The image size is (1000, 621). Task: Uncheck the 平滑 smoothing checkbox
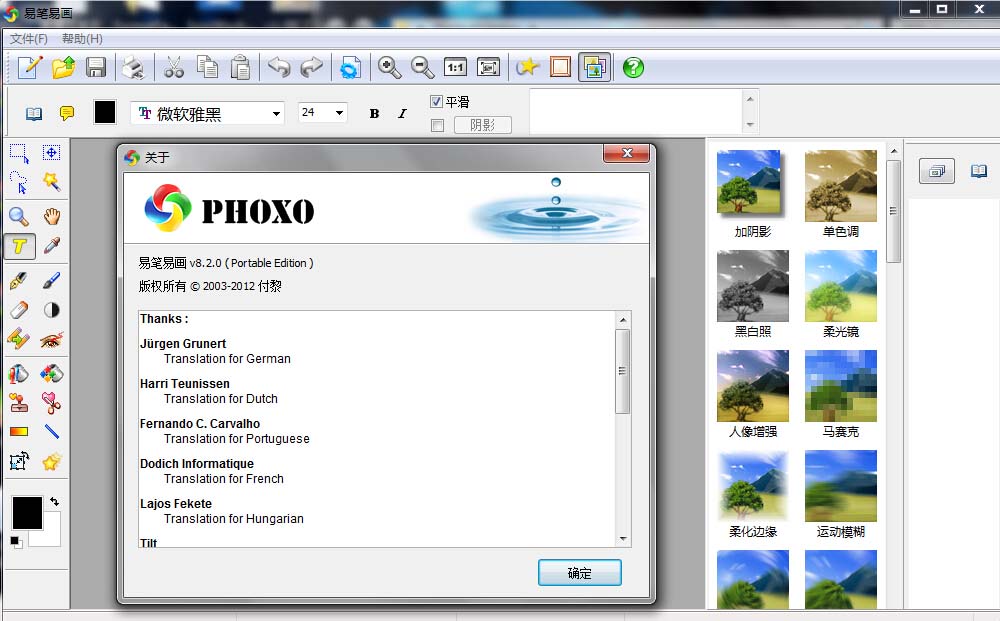[437, 102]
